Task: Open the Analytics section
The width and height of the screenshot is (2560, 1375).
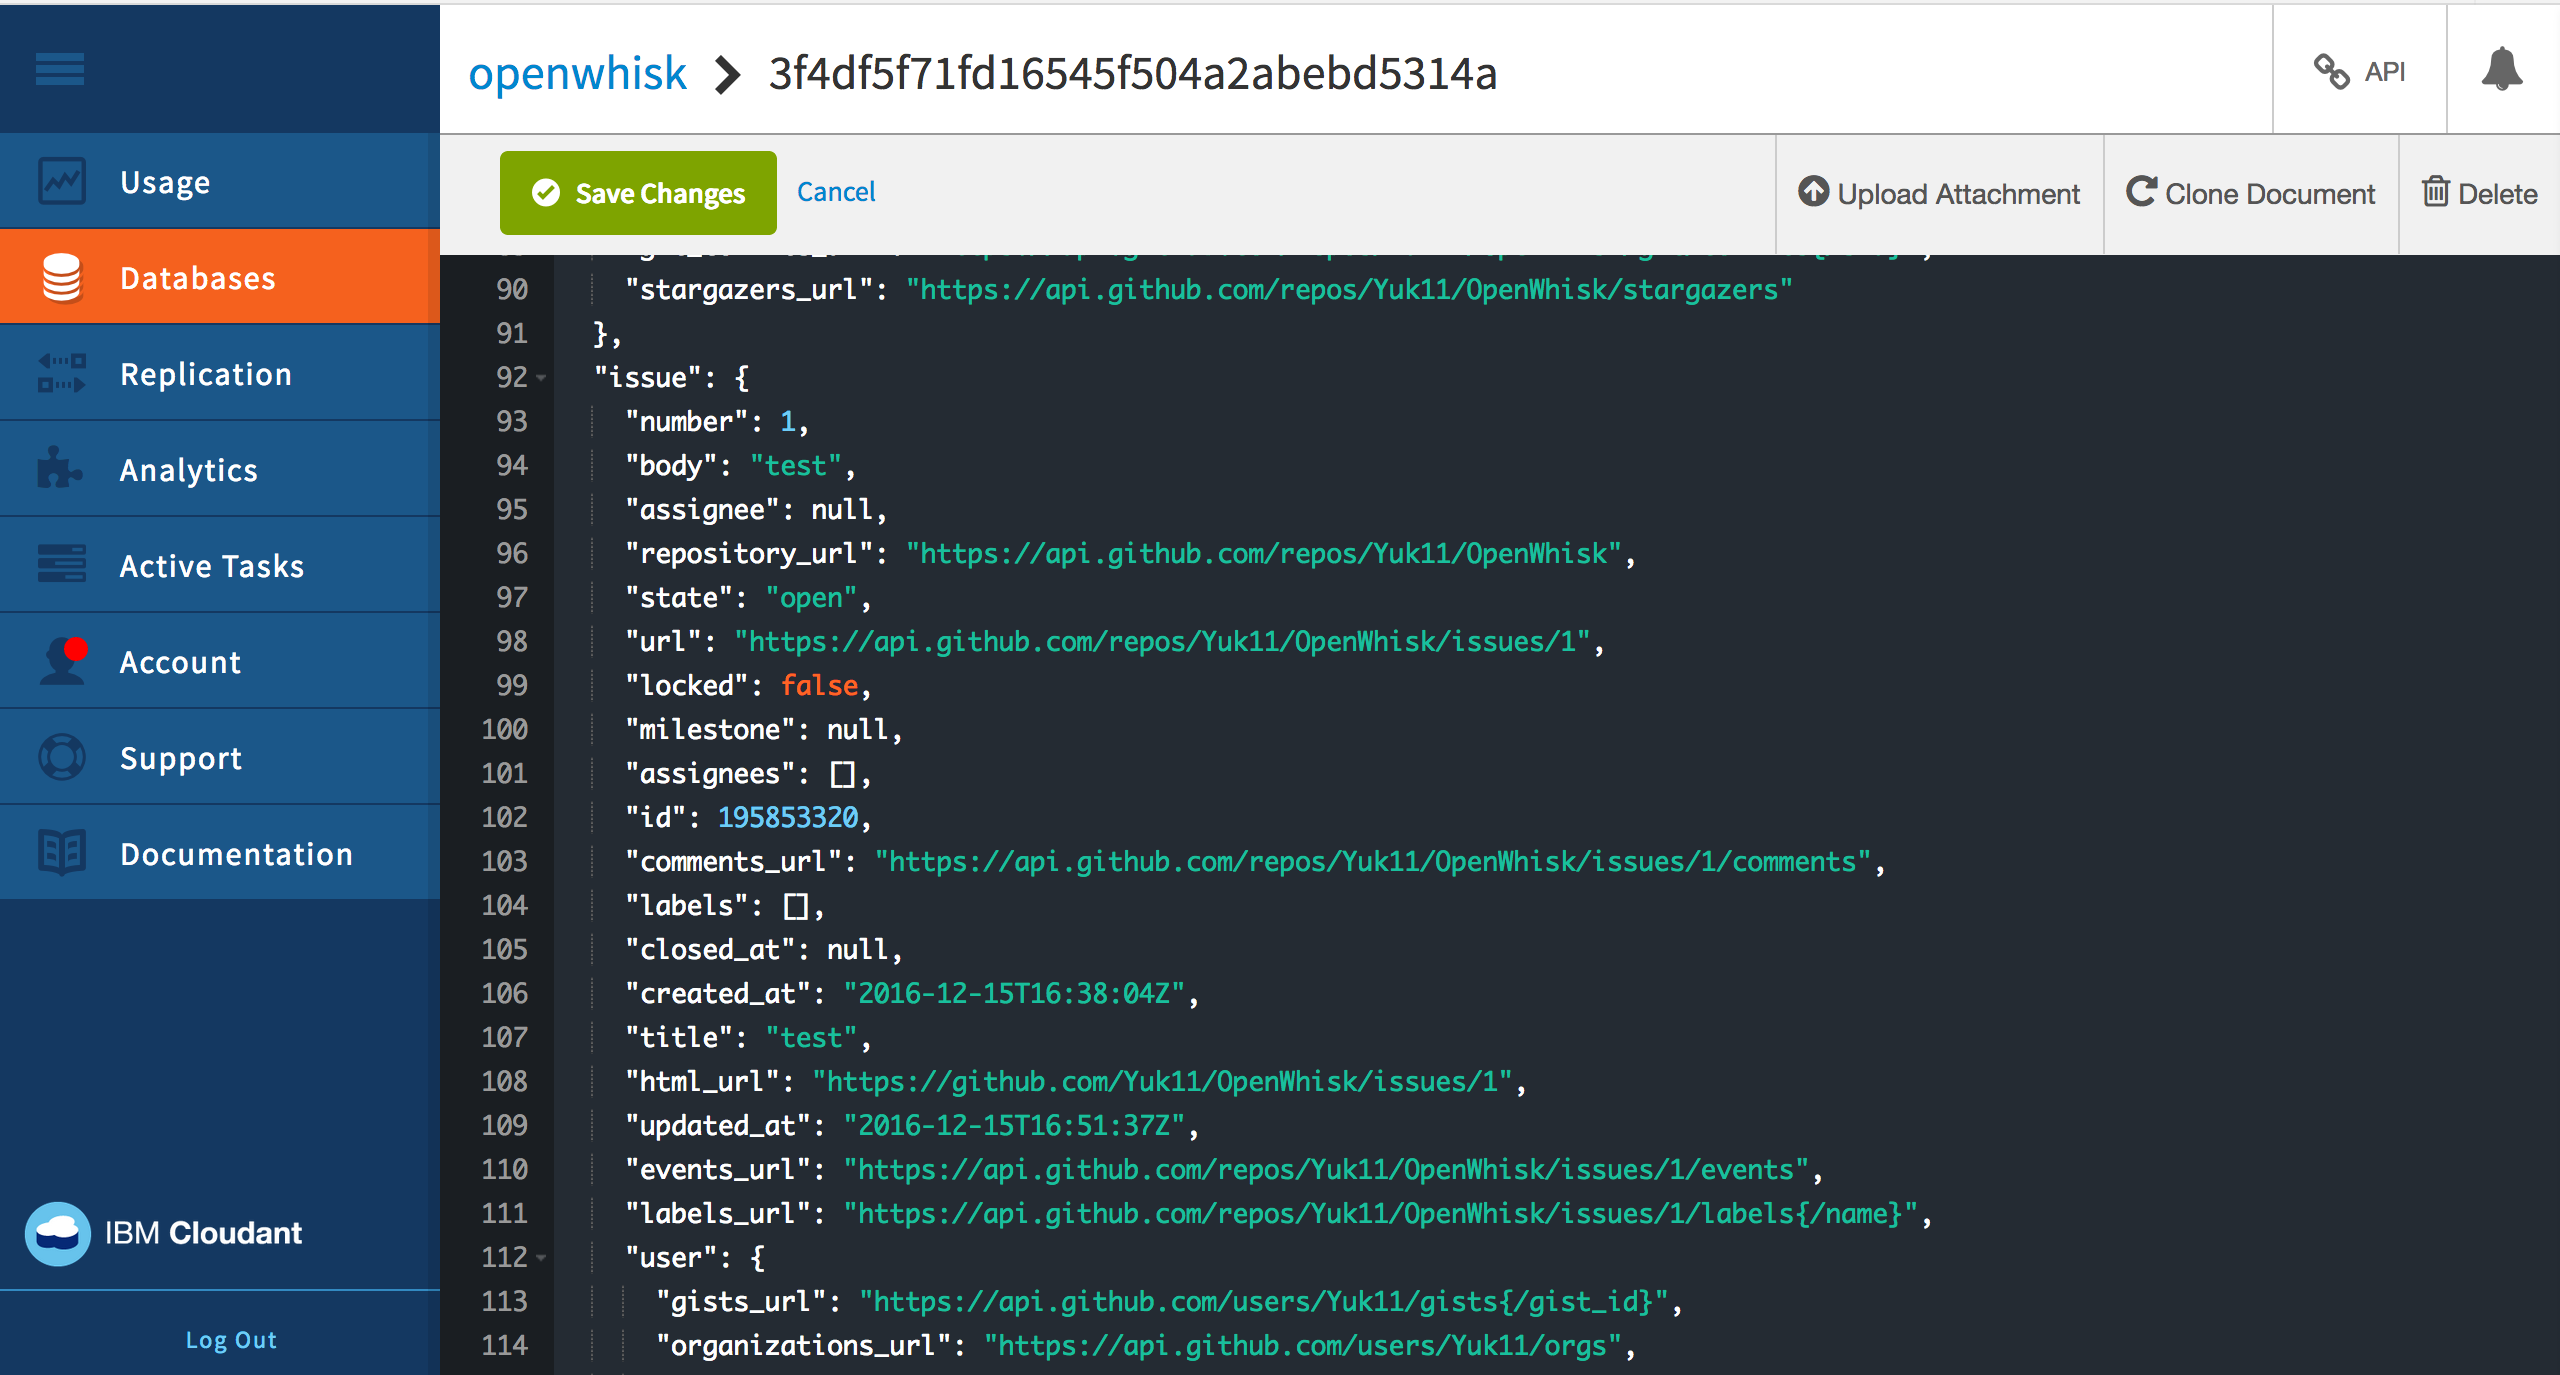Action: [220, 469]
